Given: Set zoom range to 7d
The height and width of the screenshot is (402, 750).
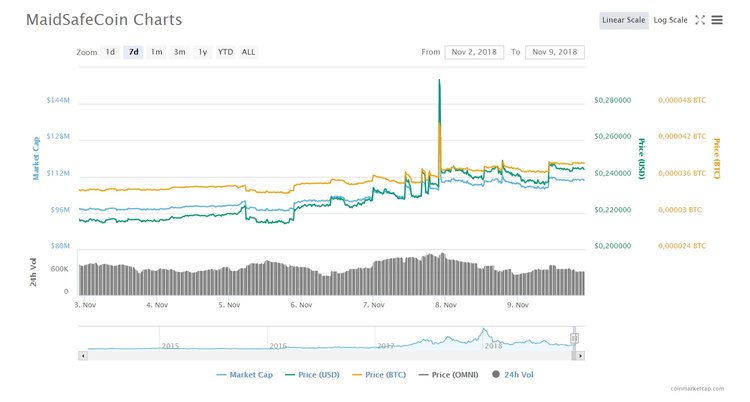Looking at the screenshot, I should (133, 52).
